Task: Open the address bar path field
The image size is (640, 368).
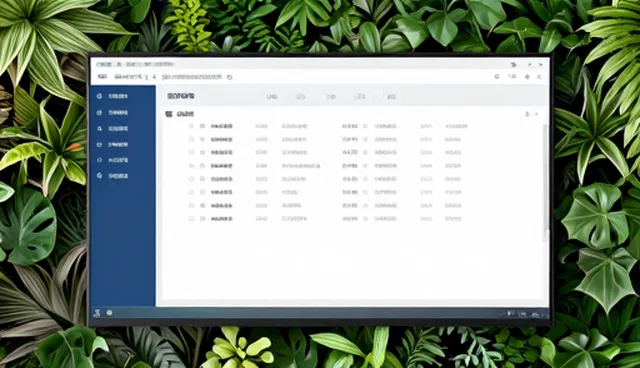Action: tap(191, 77)
